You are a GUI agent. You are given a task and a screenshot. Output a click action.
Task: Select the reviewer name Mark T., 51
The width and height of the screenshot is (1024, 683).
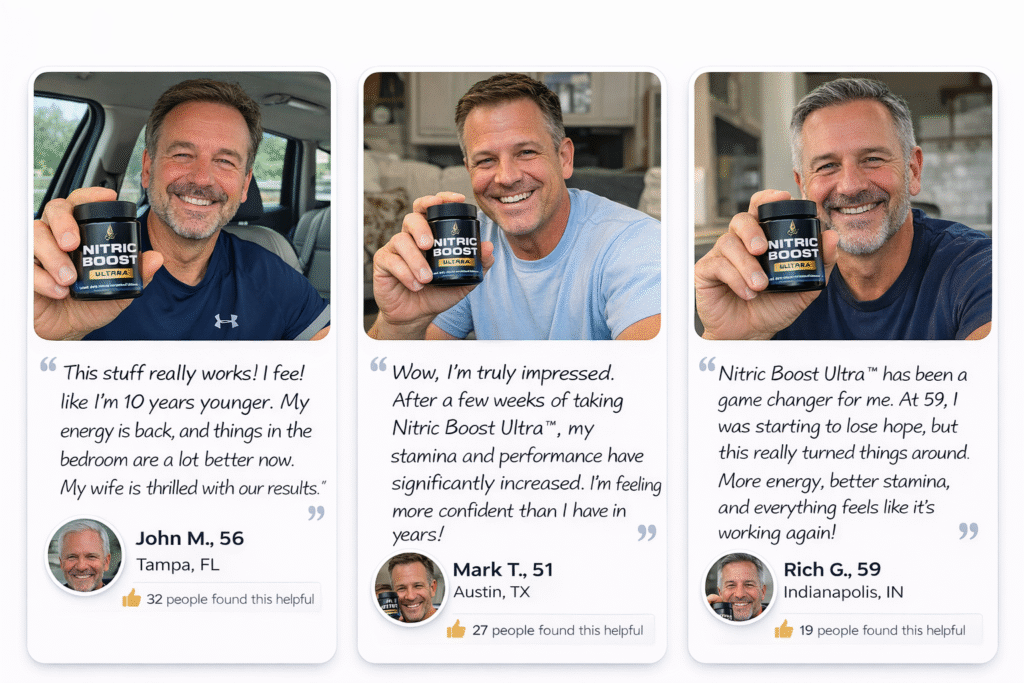(503, 569)
